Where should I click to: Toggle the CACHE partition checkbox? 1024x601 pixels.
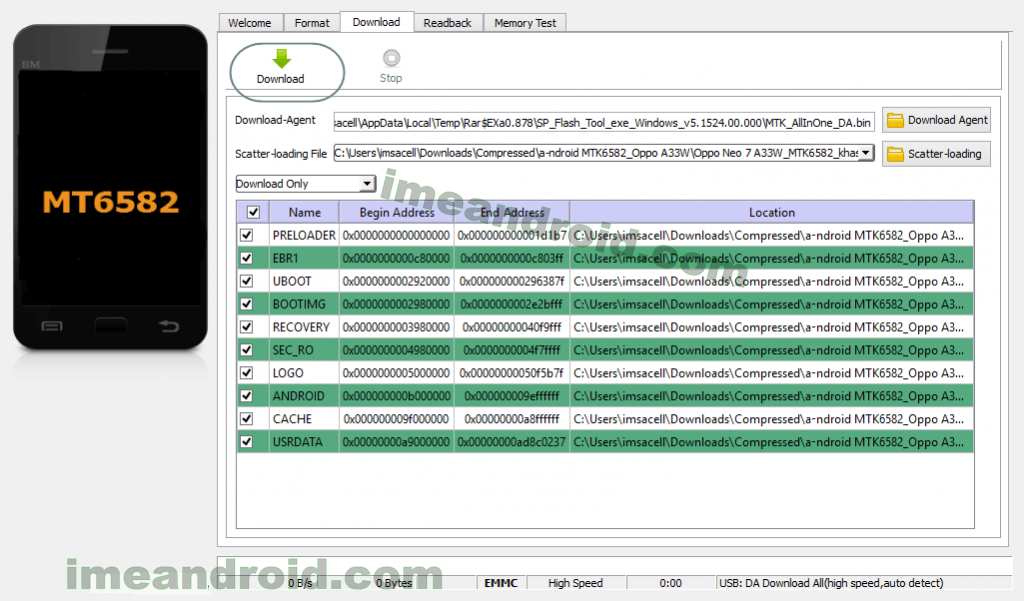point(246,419)
